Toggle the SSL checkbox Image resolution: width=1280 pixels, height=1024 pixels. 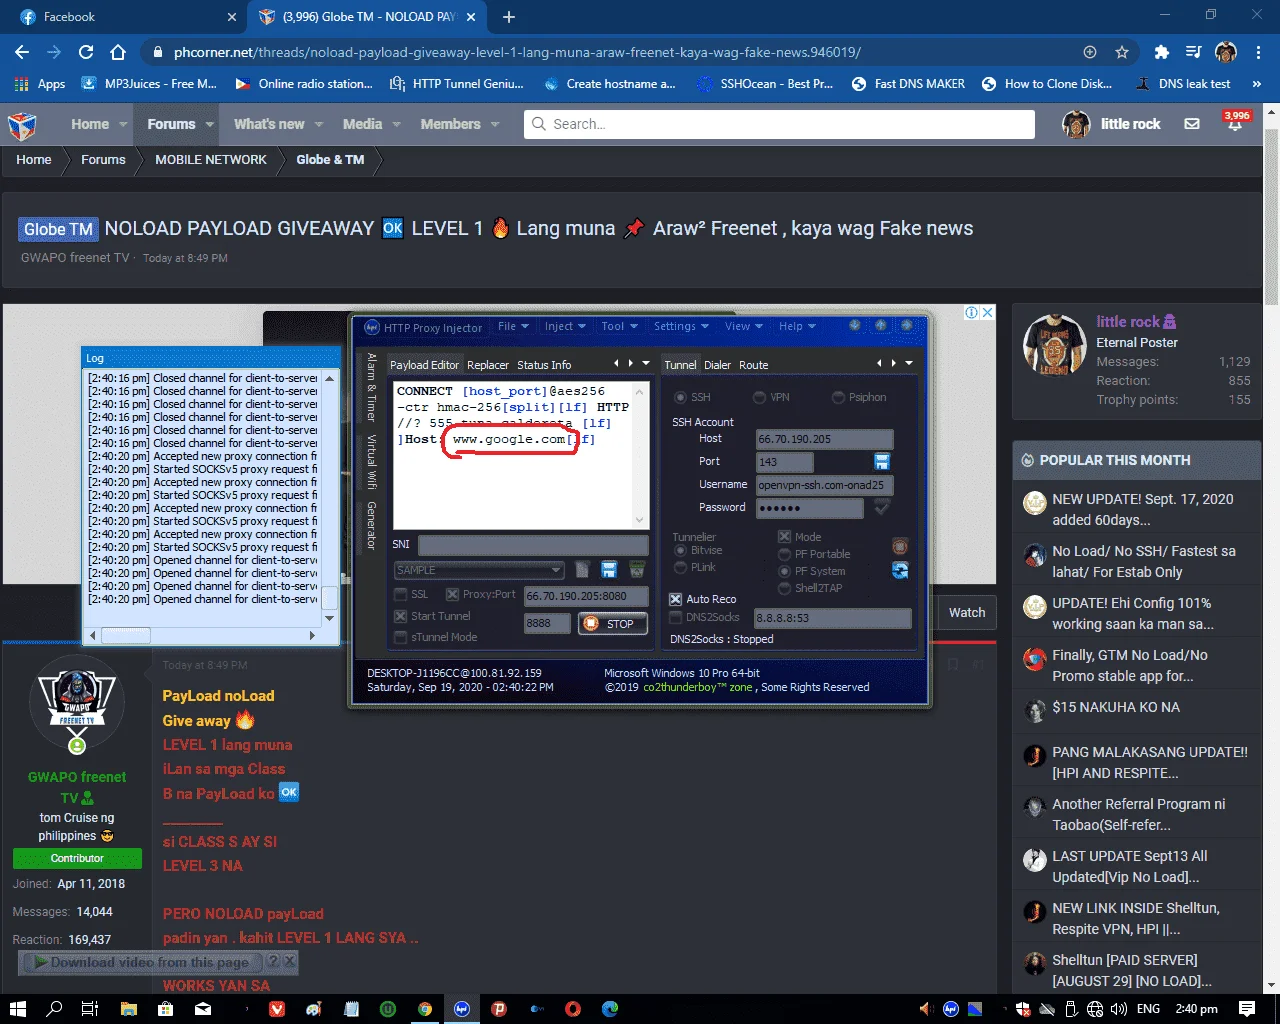point(401,594)
